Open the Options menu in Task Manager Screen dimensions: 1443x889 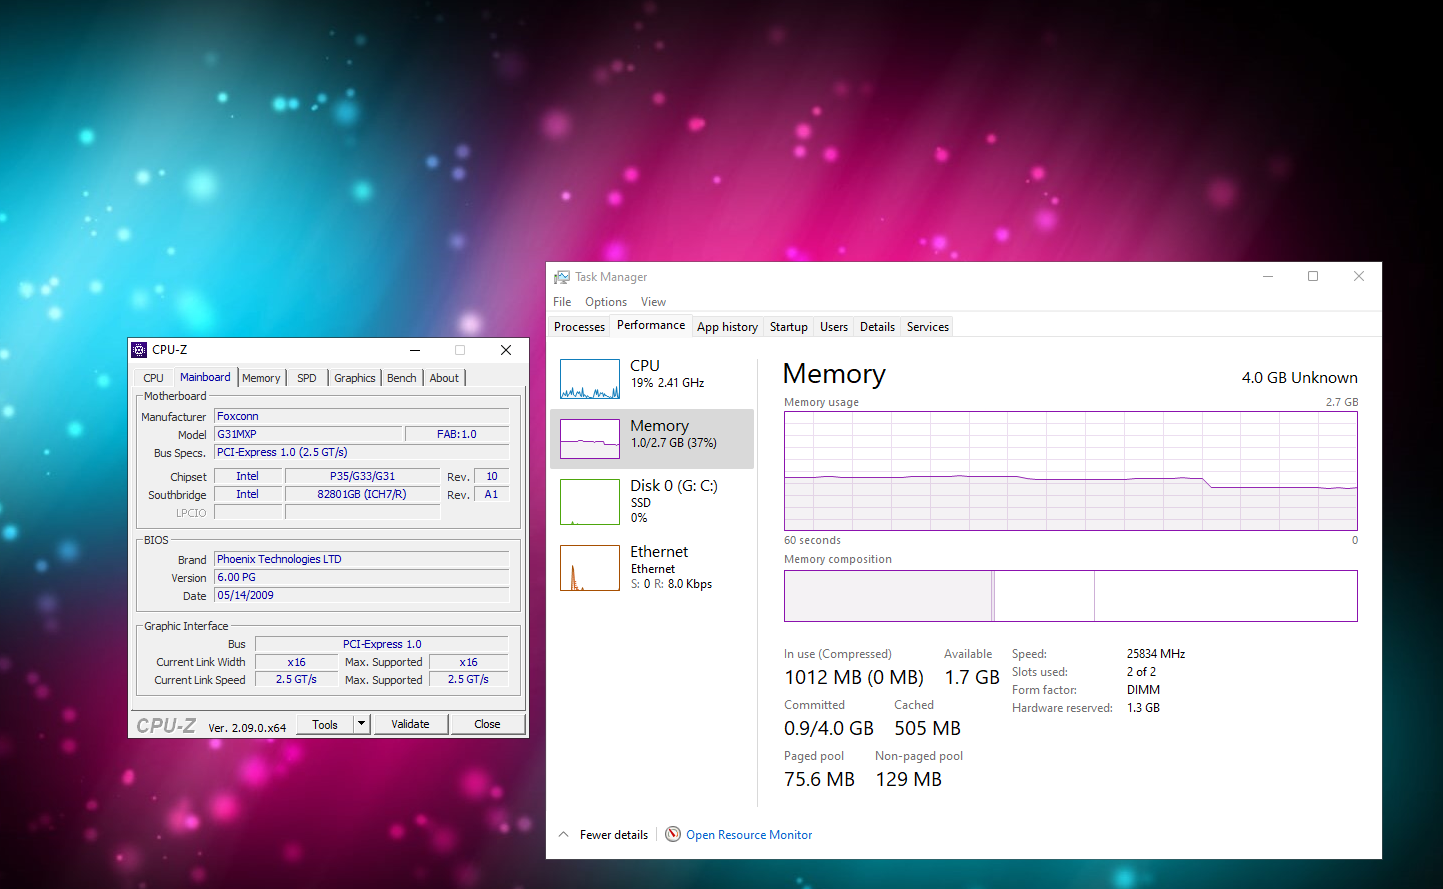pos(606,302)
